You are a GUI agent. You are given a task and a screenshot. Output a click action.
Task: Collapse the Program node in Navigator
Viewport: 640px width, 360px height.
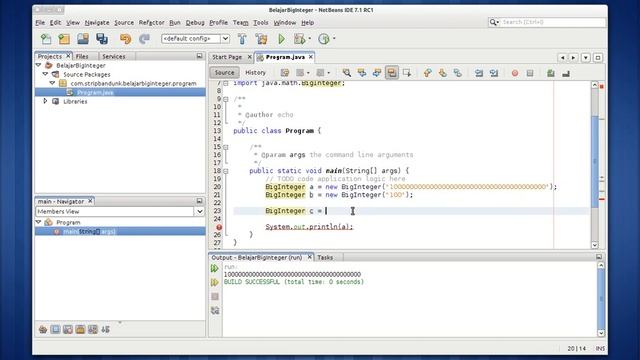(x=39, y=222)
